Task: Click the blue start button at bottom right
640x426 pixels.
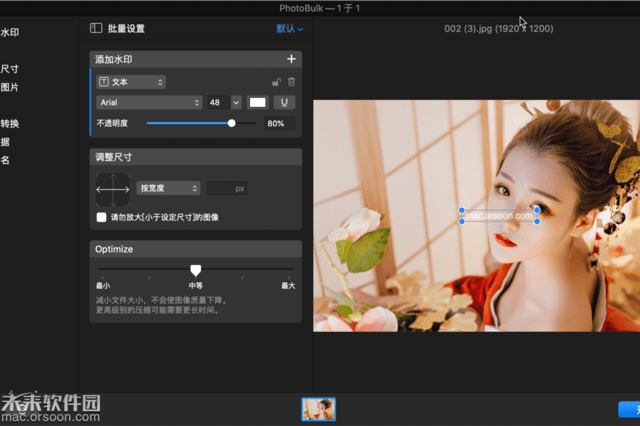Action: pyautogui.click(x=629, y=409)
